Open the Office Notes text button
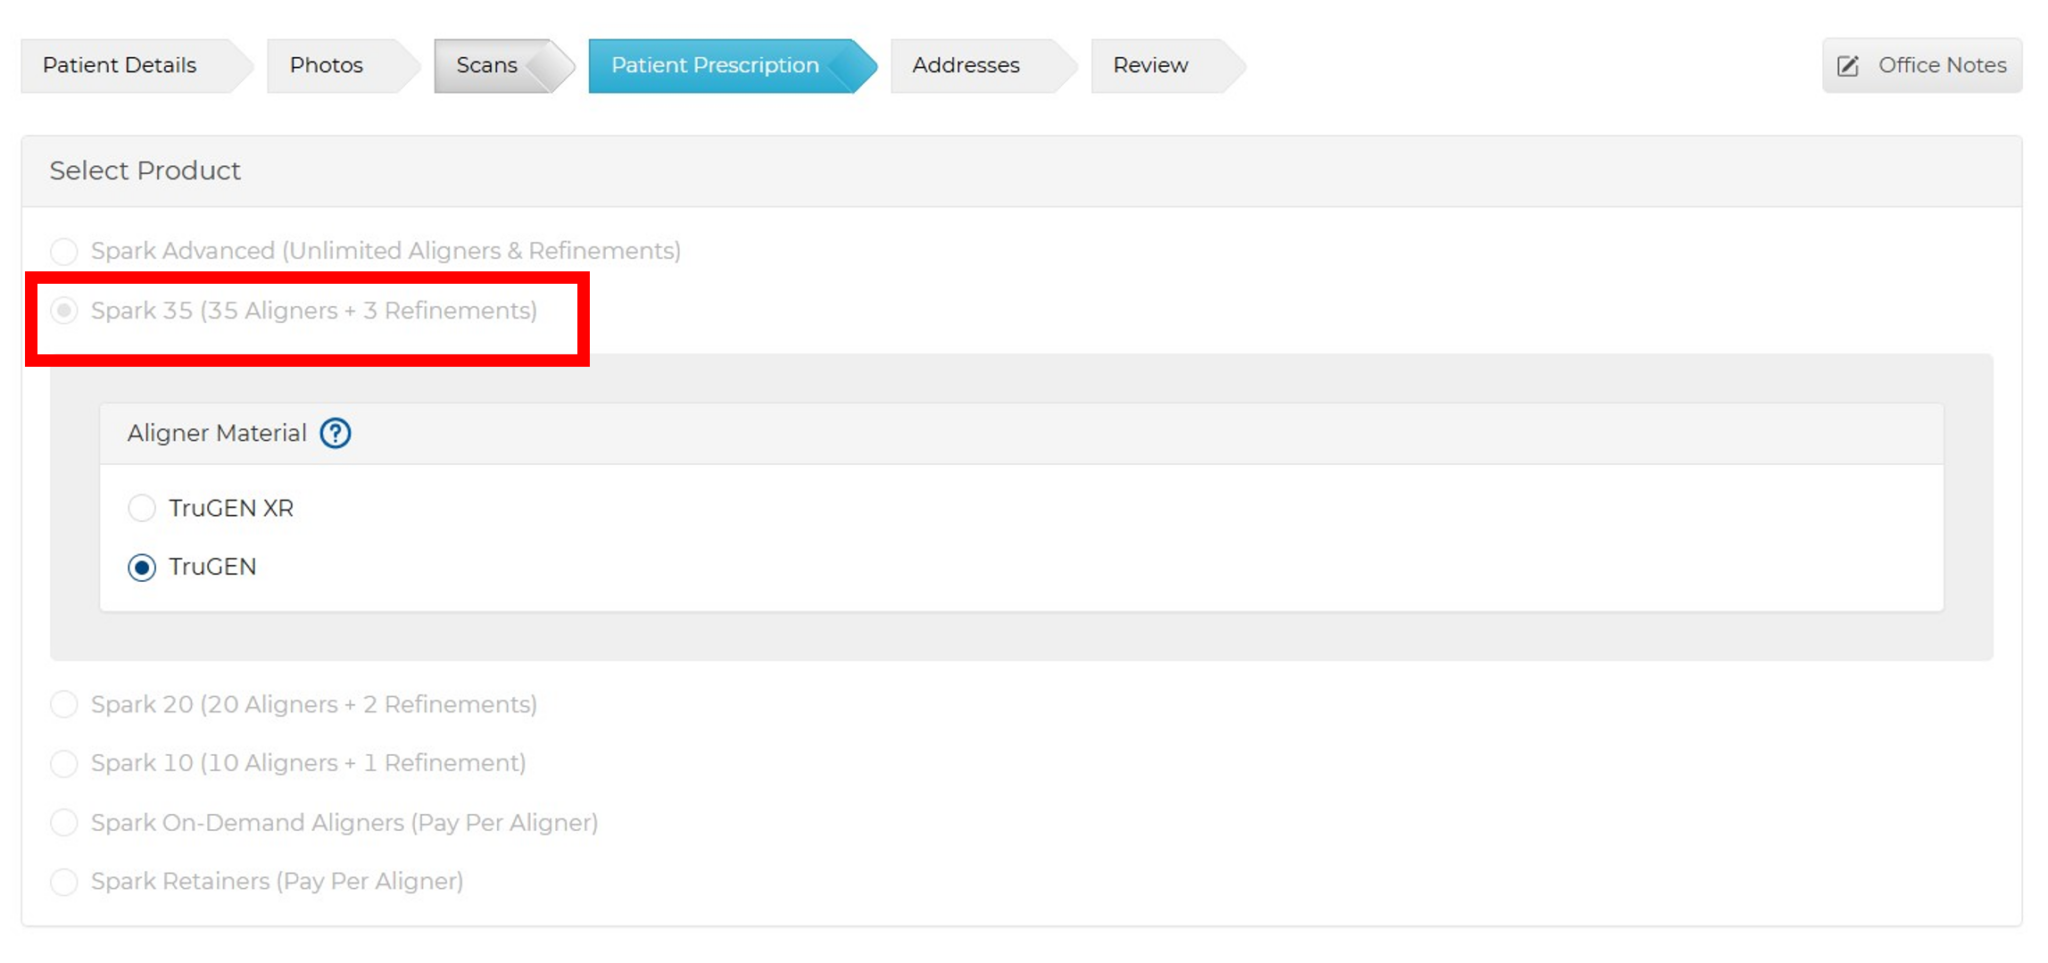 pyautogui.click(x=1941, y=65)
